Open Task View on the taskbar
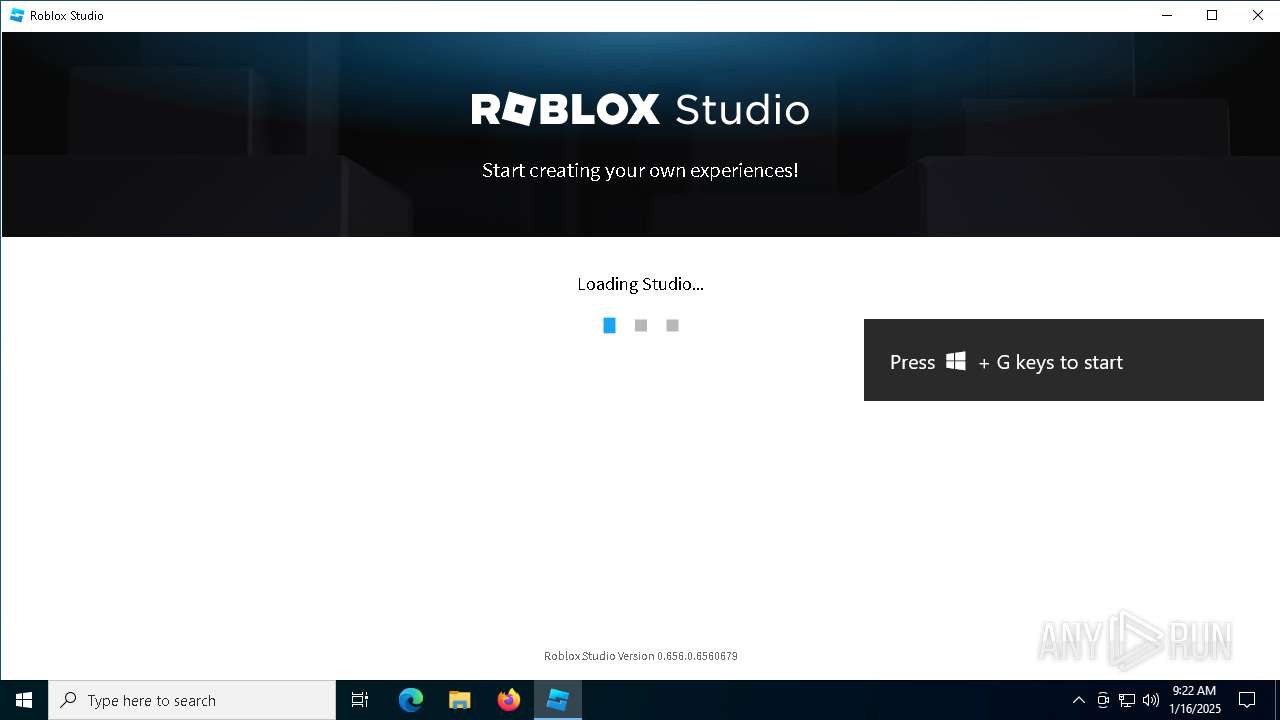 tap(360, 700)
